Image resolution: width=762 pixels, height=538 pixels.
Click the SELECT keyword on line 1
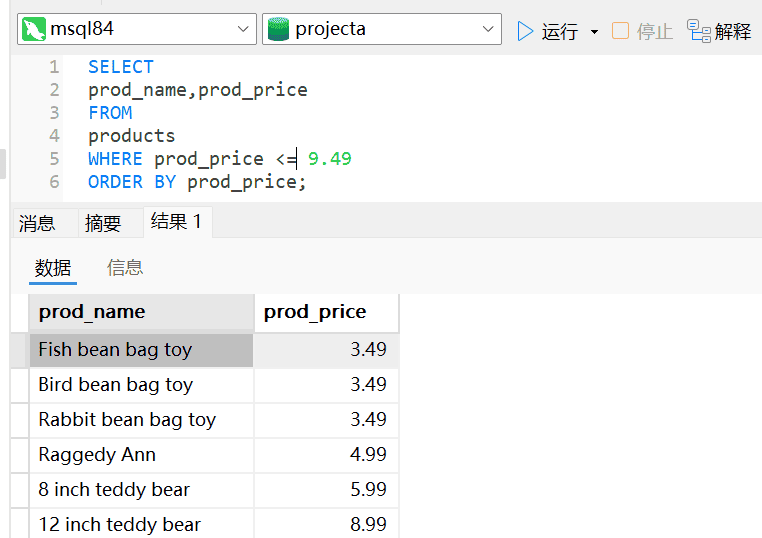click(121, 67)
